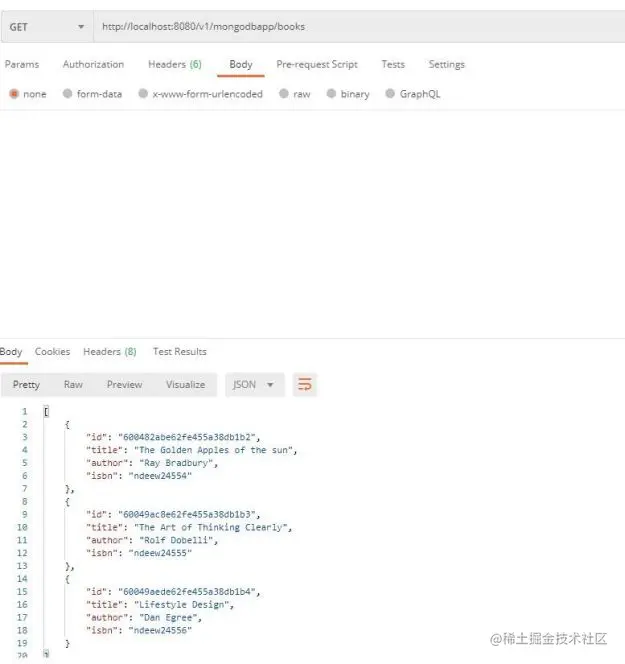Click isbn value "ndeew24555"
This screenshot has width=625, height=664.
tap(160, 553)
